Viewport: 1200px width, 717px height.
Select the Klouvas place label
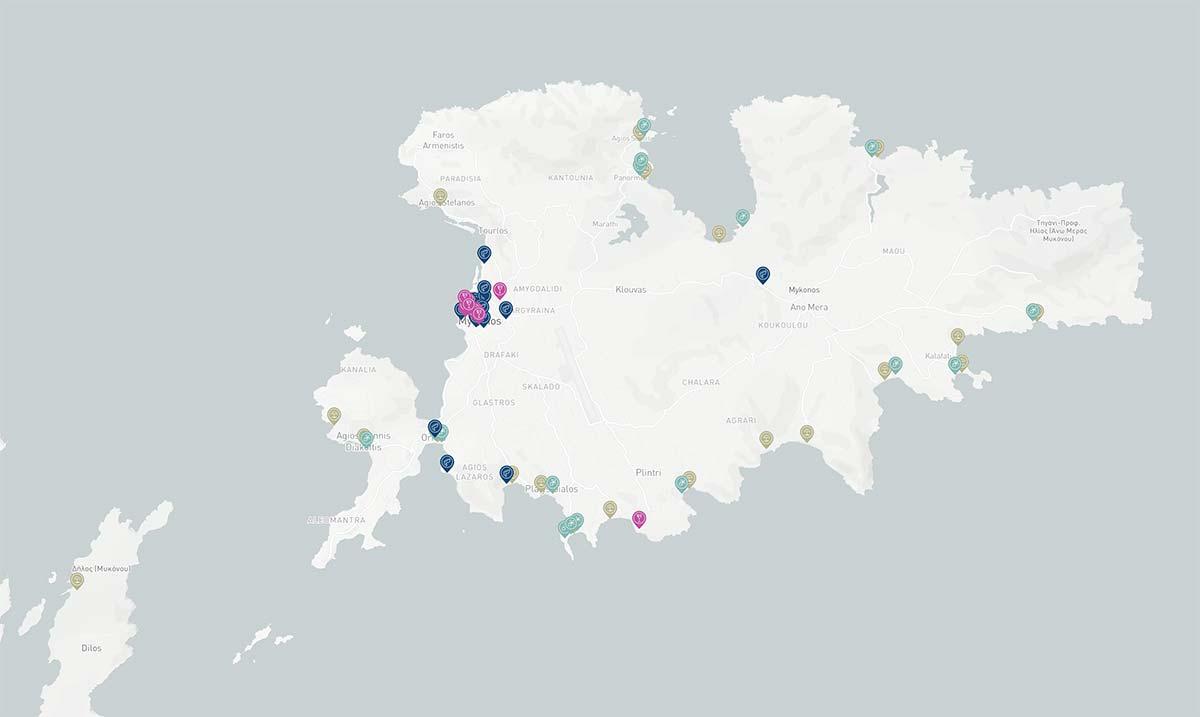coord(630,290)
